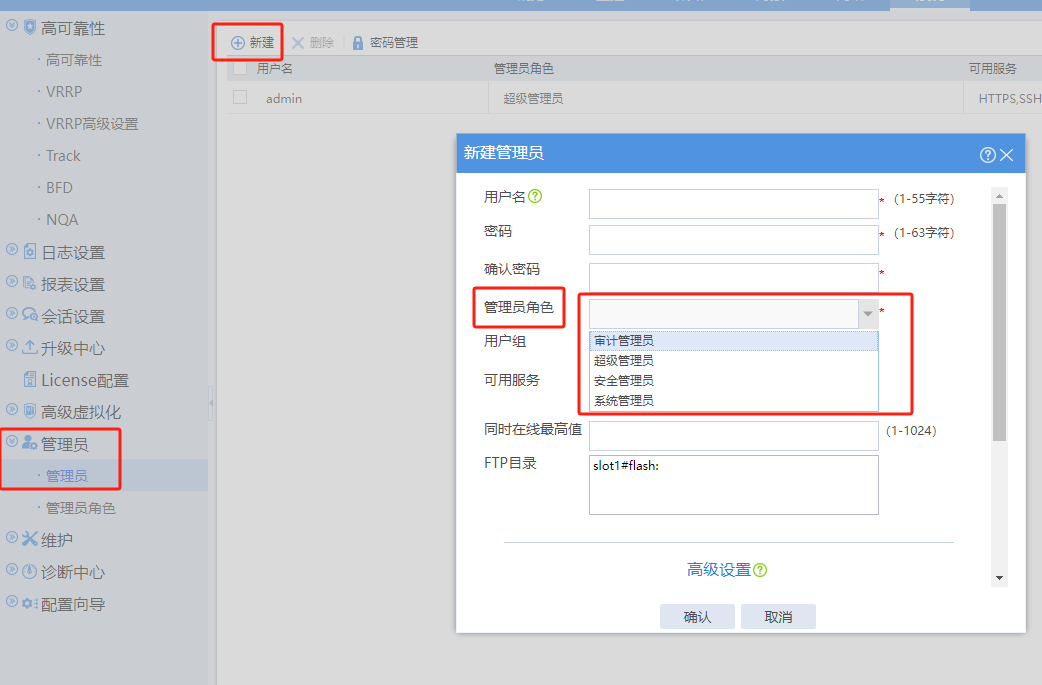Click the 管理员角色 column header

[x=524, y=68]
